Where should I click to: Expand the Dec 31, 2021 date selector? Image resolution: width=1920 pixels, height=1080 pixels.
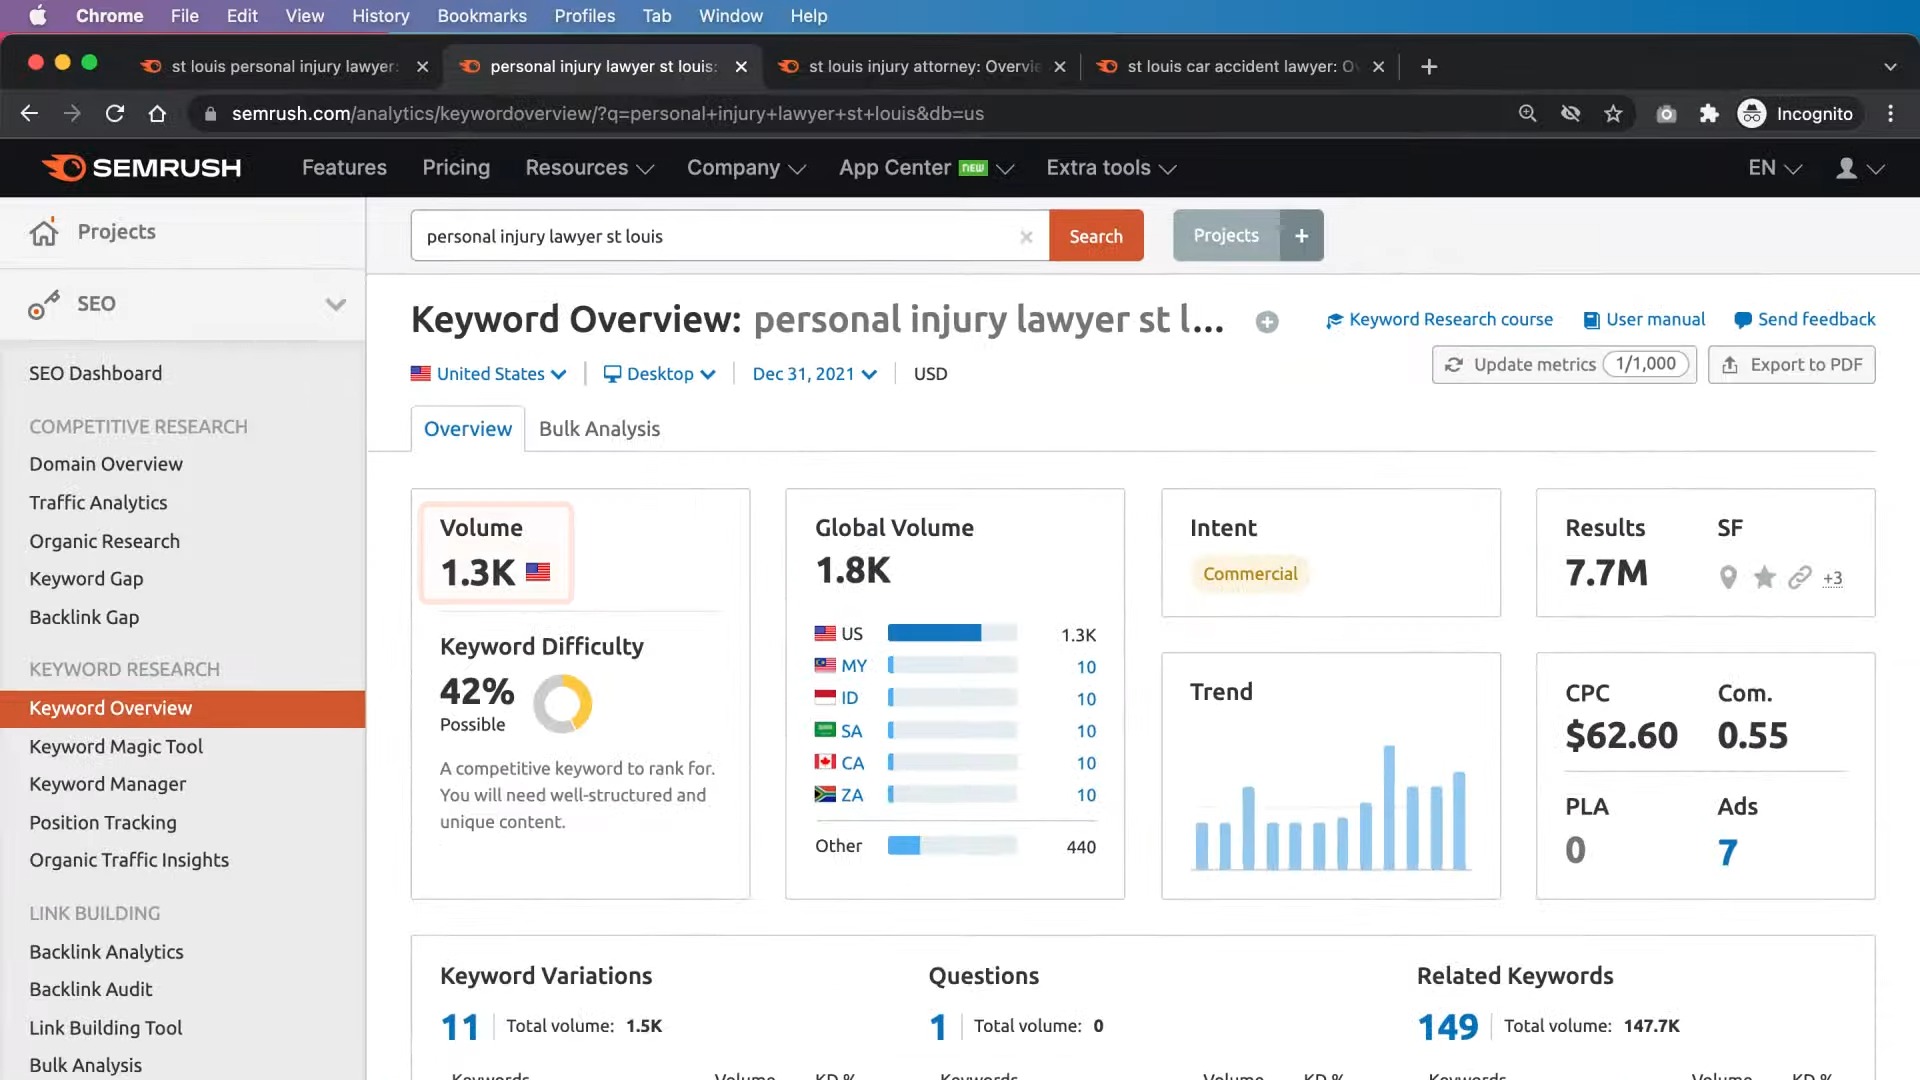pos(812,373)
